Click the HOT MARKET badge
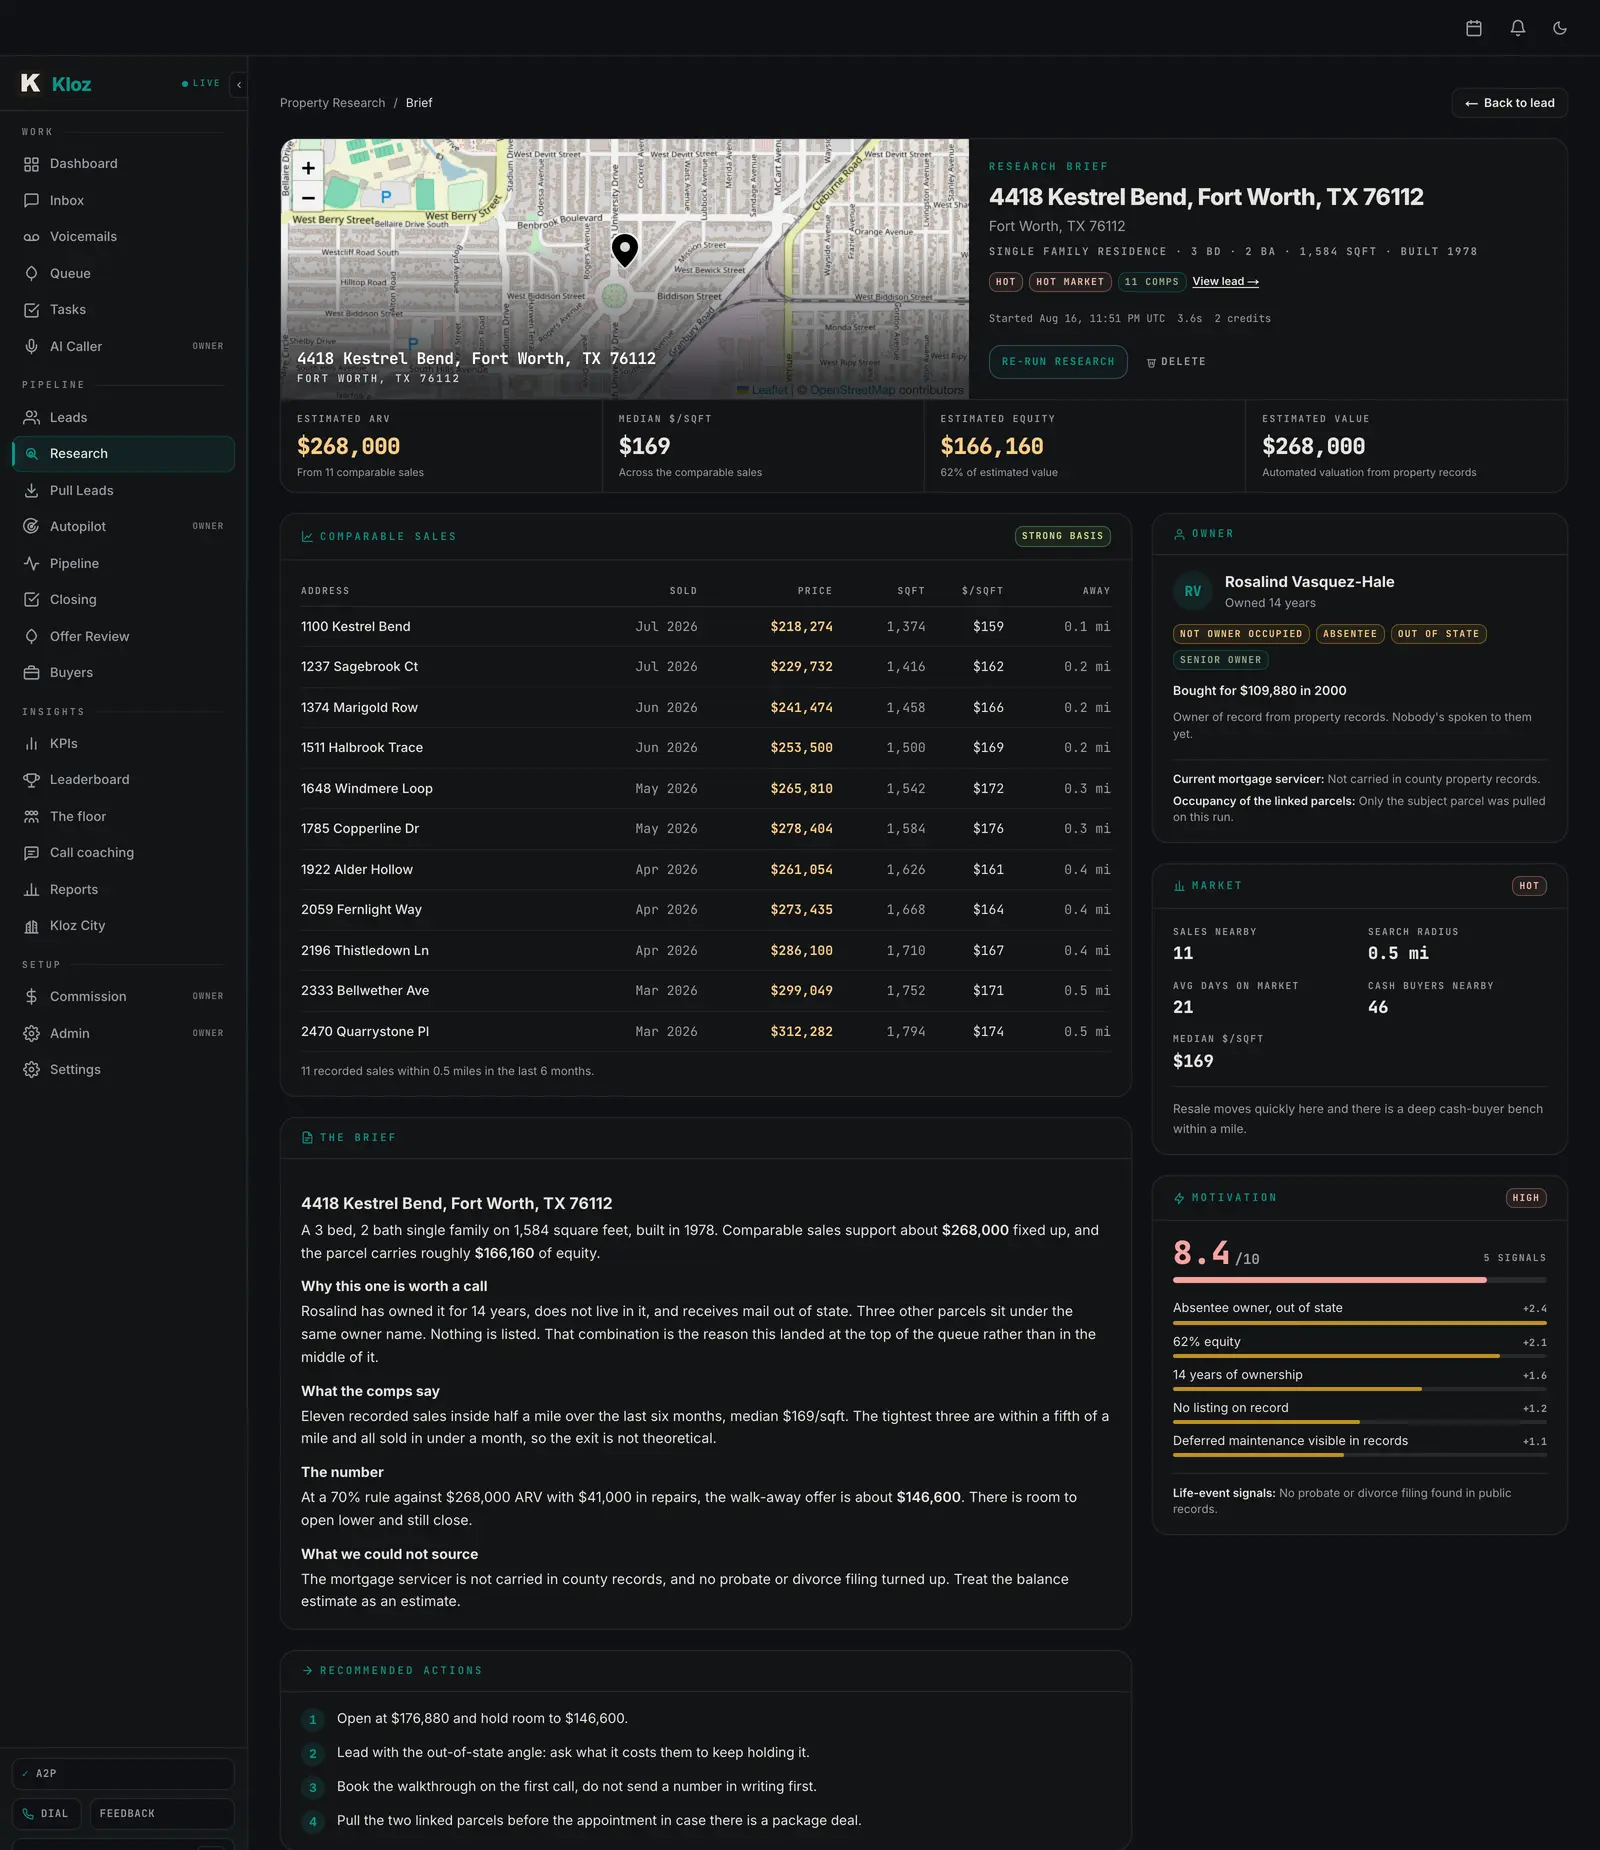 pyautogui.click(x=1070, y=282)
